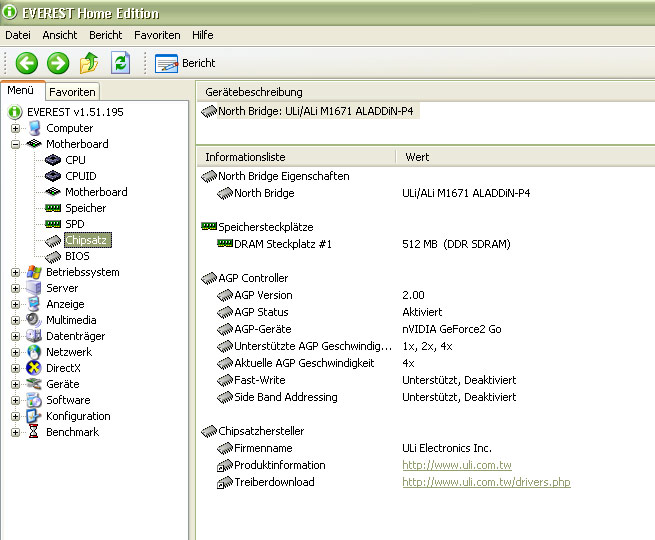The image size is (655, 540).
Task: Click the SPD memory module icon
Action: [x=53, y=224]
